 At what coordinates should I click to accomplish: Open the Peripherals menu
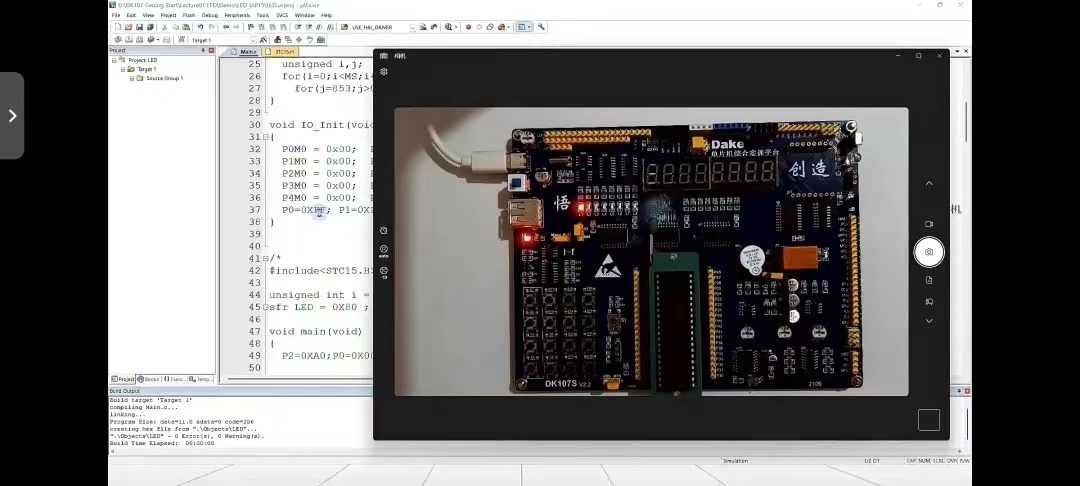pos(237,15)
